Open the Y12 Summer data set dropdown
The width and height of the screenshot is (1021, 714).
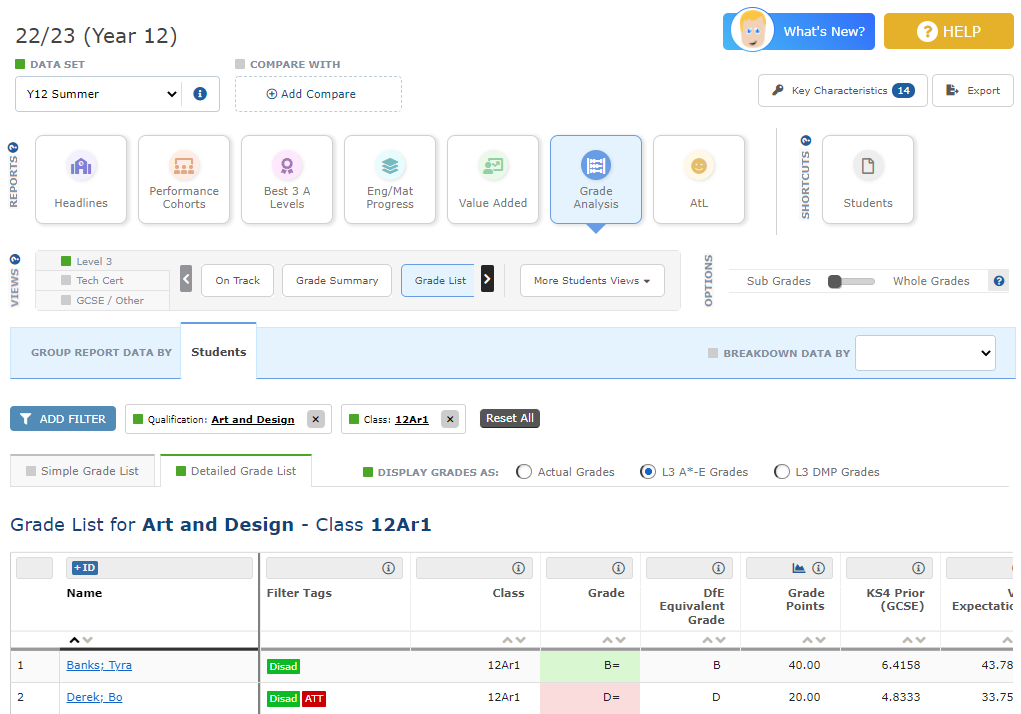[x=98, y=94]
